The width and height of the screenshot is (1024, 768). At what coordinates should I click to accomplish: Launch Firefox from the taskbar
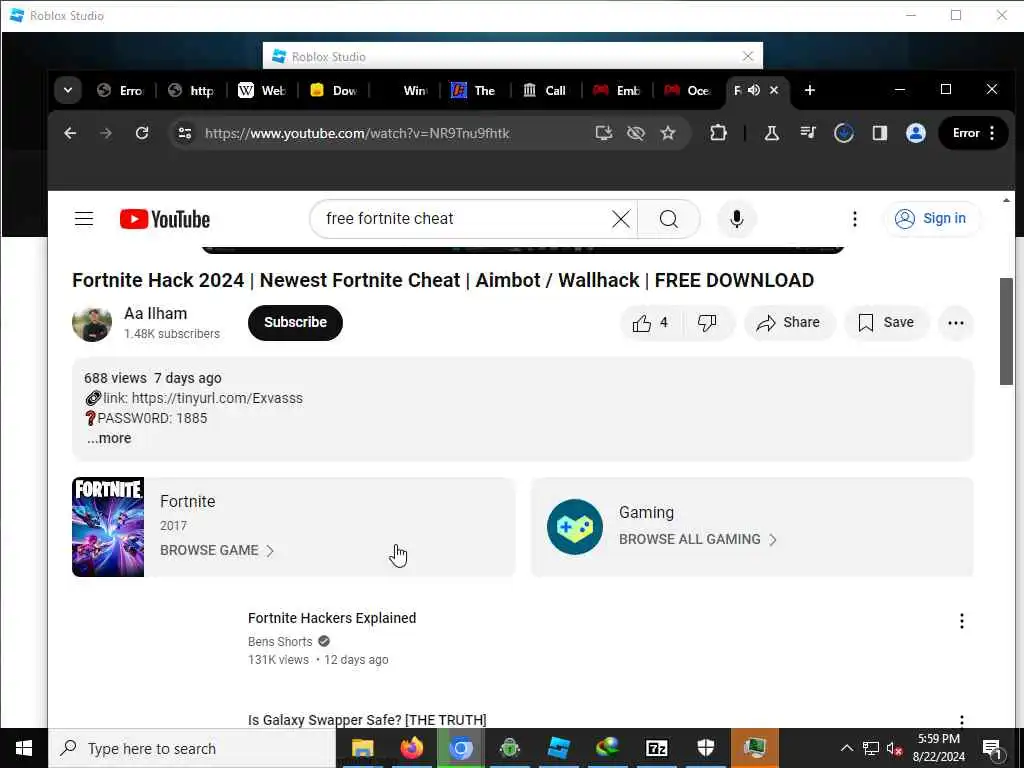coord(411,748)
